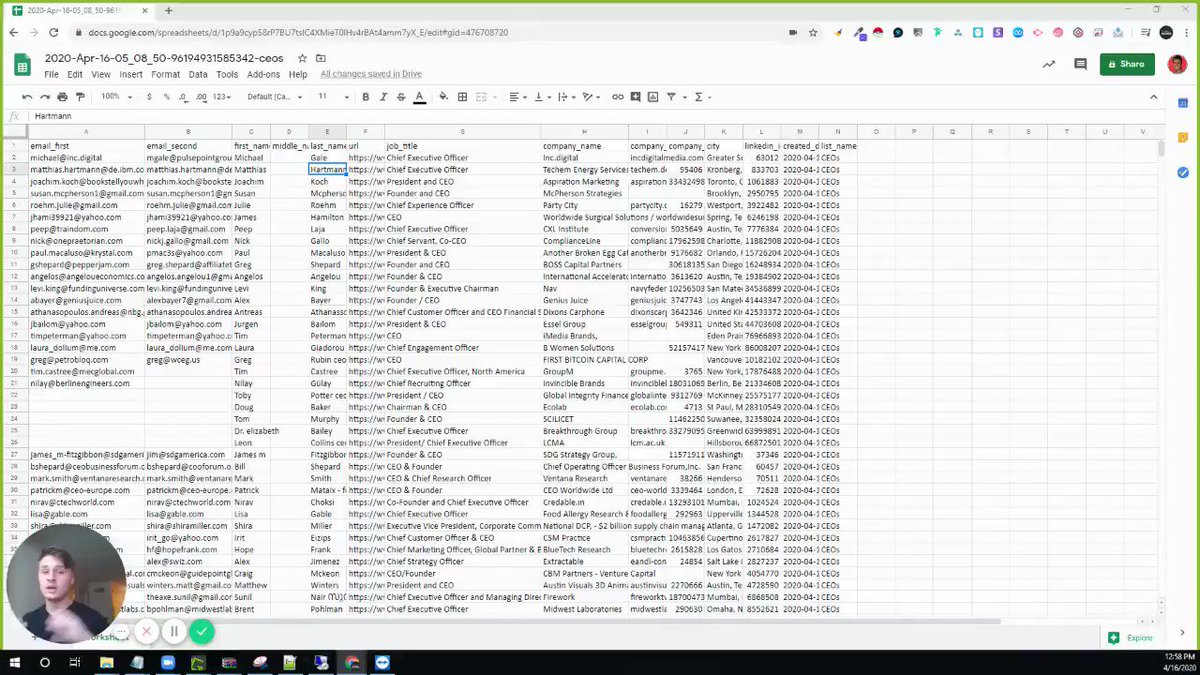This screenshot has height=675, width=1200.
Task: Open the Keep side panel icon
Action: tap(1183, 138)
